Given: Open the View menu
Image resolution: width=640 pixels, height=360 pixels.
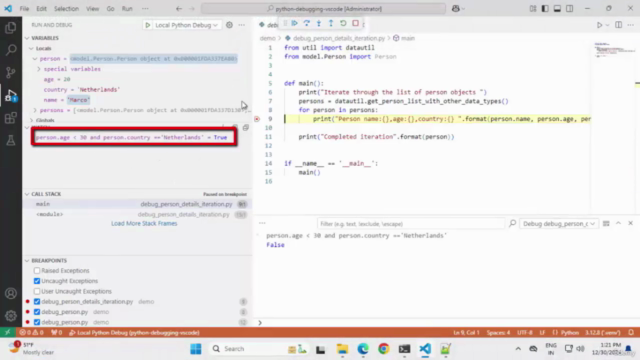Looking at the screenshot, I should [92, 9].
